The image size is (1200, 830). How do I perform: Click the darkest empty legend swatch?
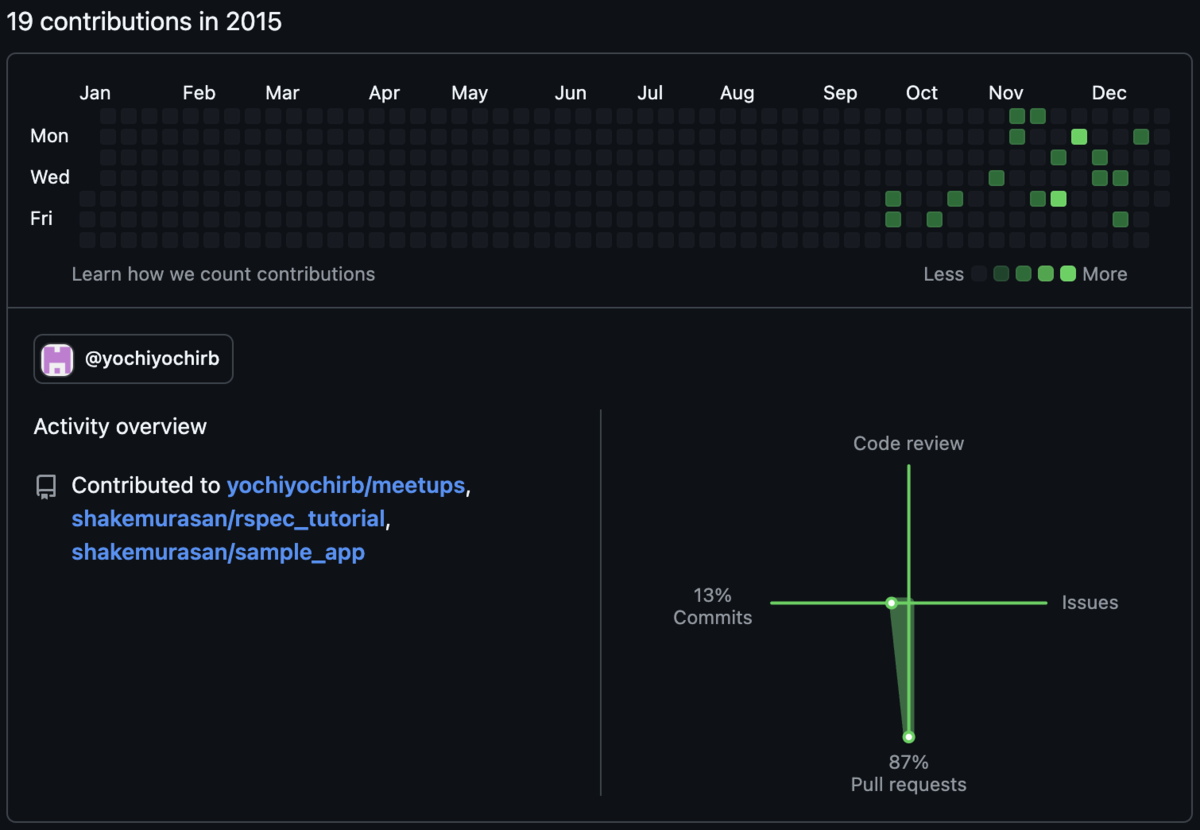tap(979, 274)
